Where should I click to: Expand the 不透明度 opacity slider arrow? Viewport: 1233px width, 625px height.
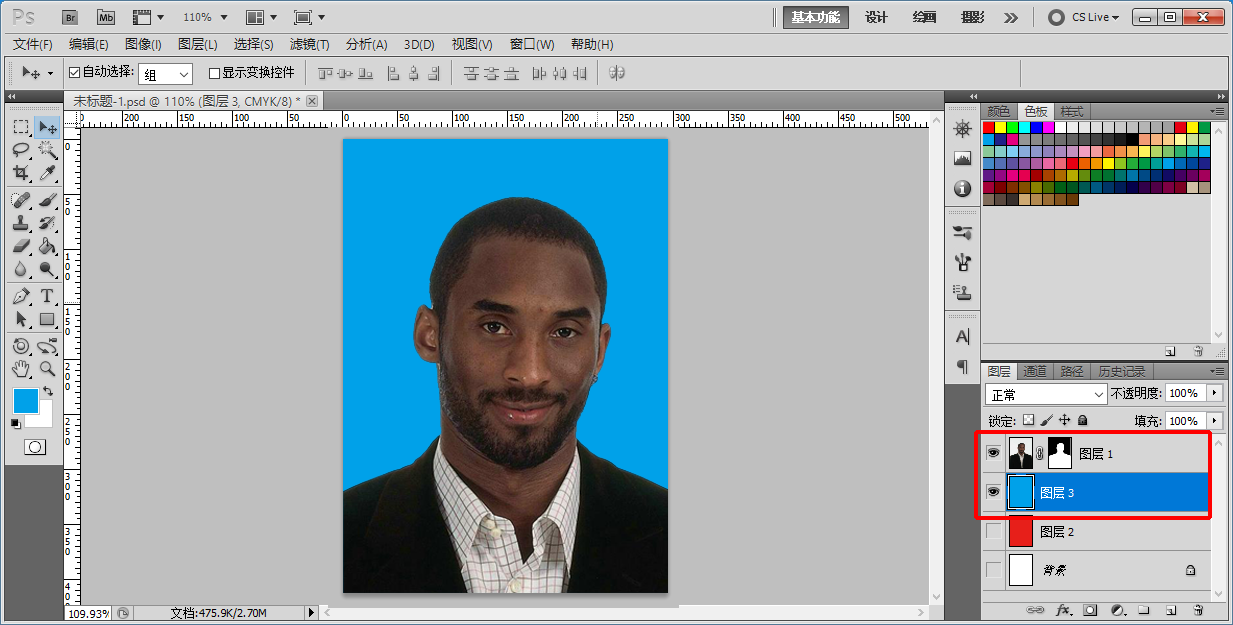pos(1214,394)
